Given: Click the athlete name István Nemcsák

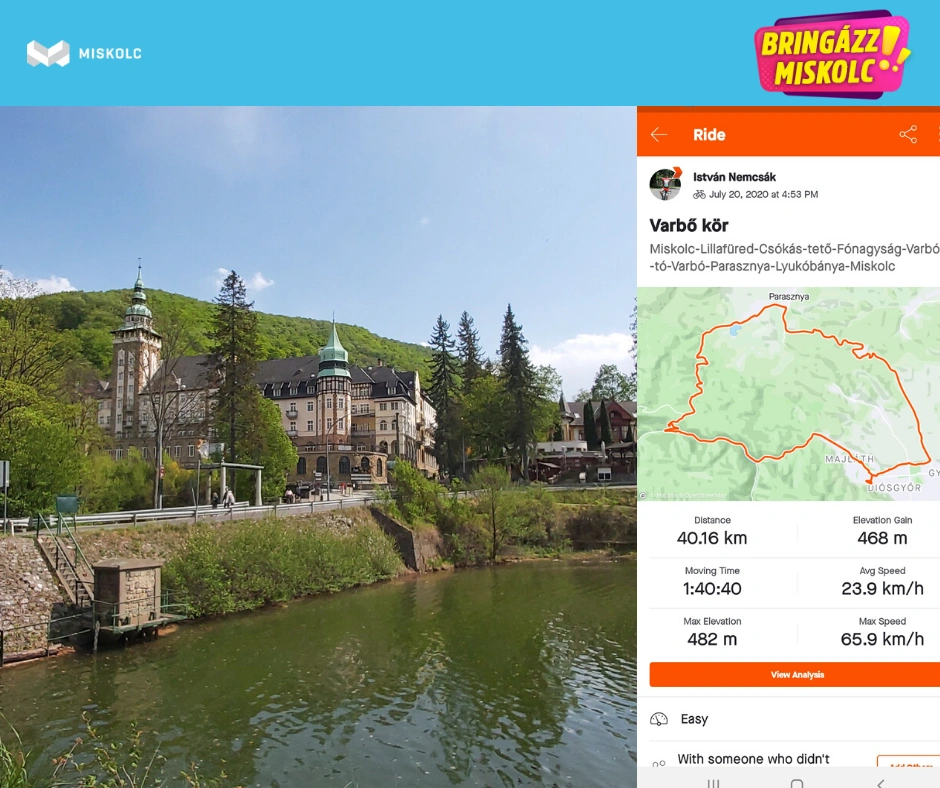Looking at the screenshot, I should tap(734, 177).
